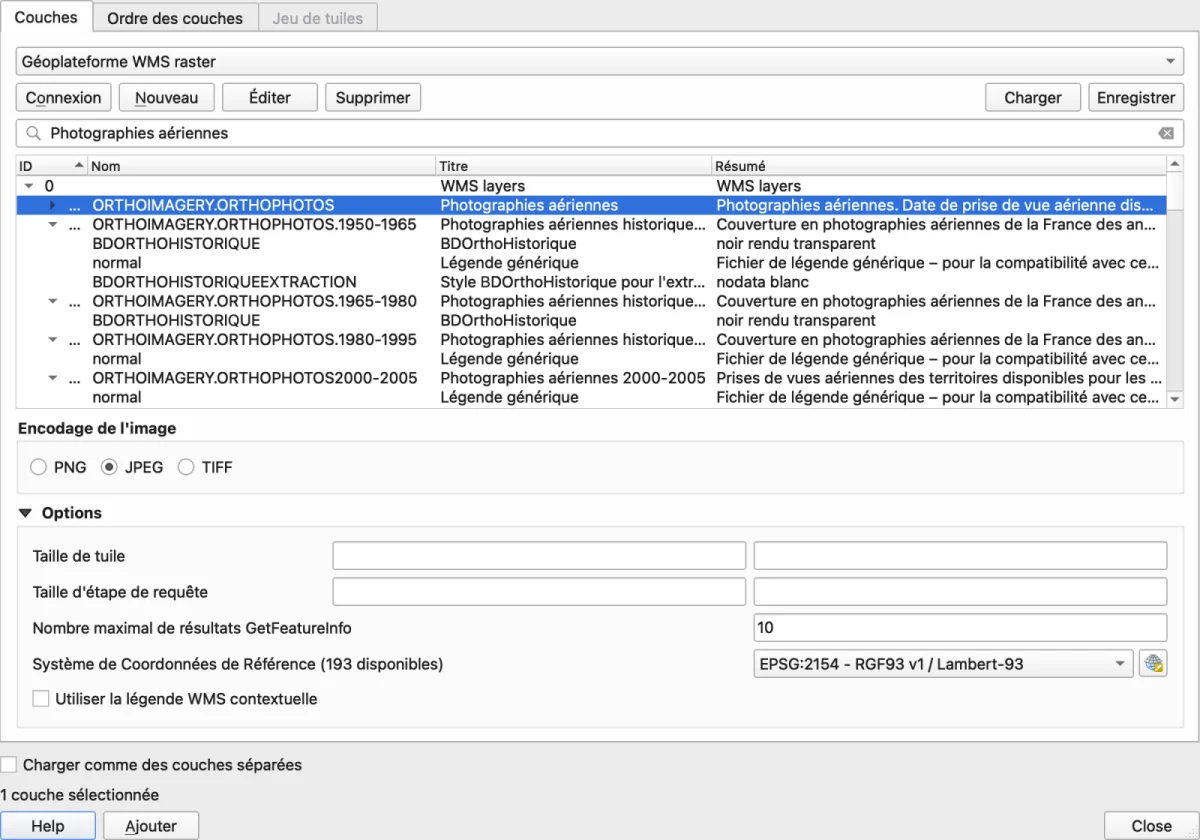Click the 'nodata blanc' summary cell
This screenshot has height=840, width=1200.
[x=763, y=282]
